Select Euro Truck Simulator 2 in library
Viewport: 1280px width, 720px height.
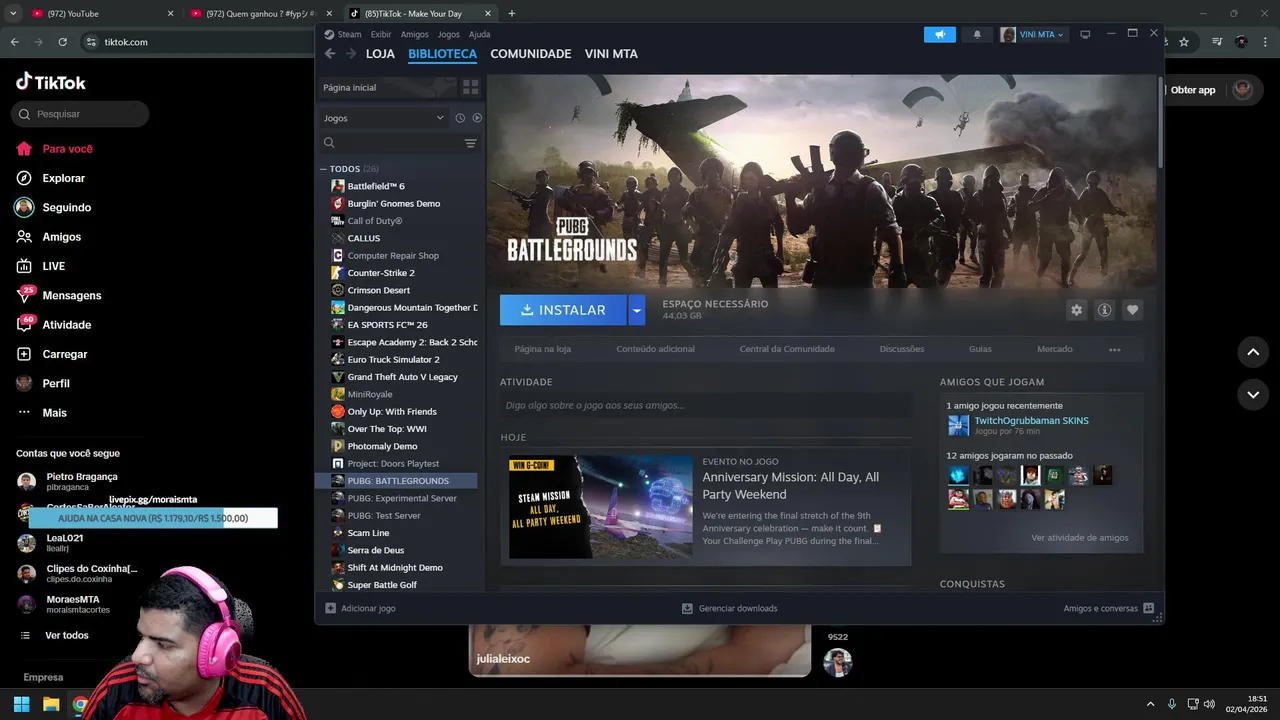point(393,360)
